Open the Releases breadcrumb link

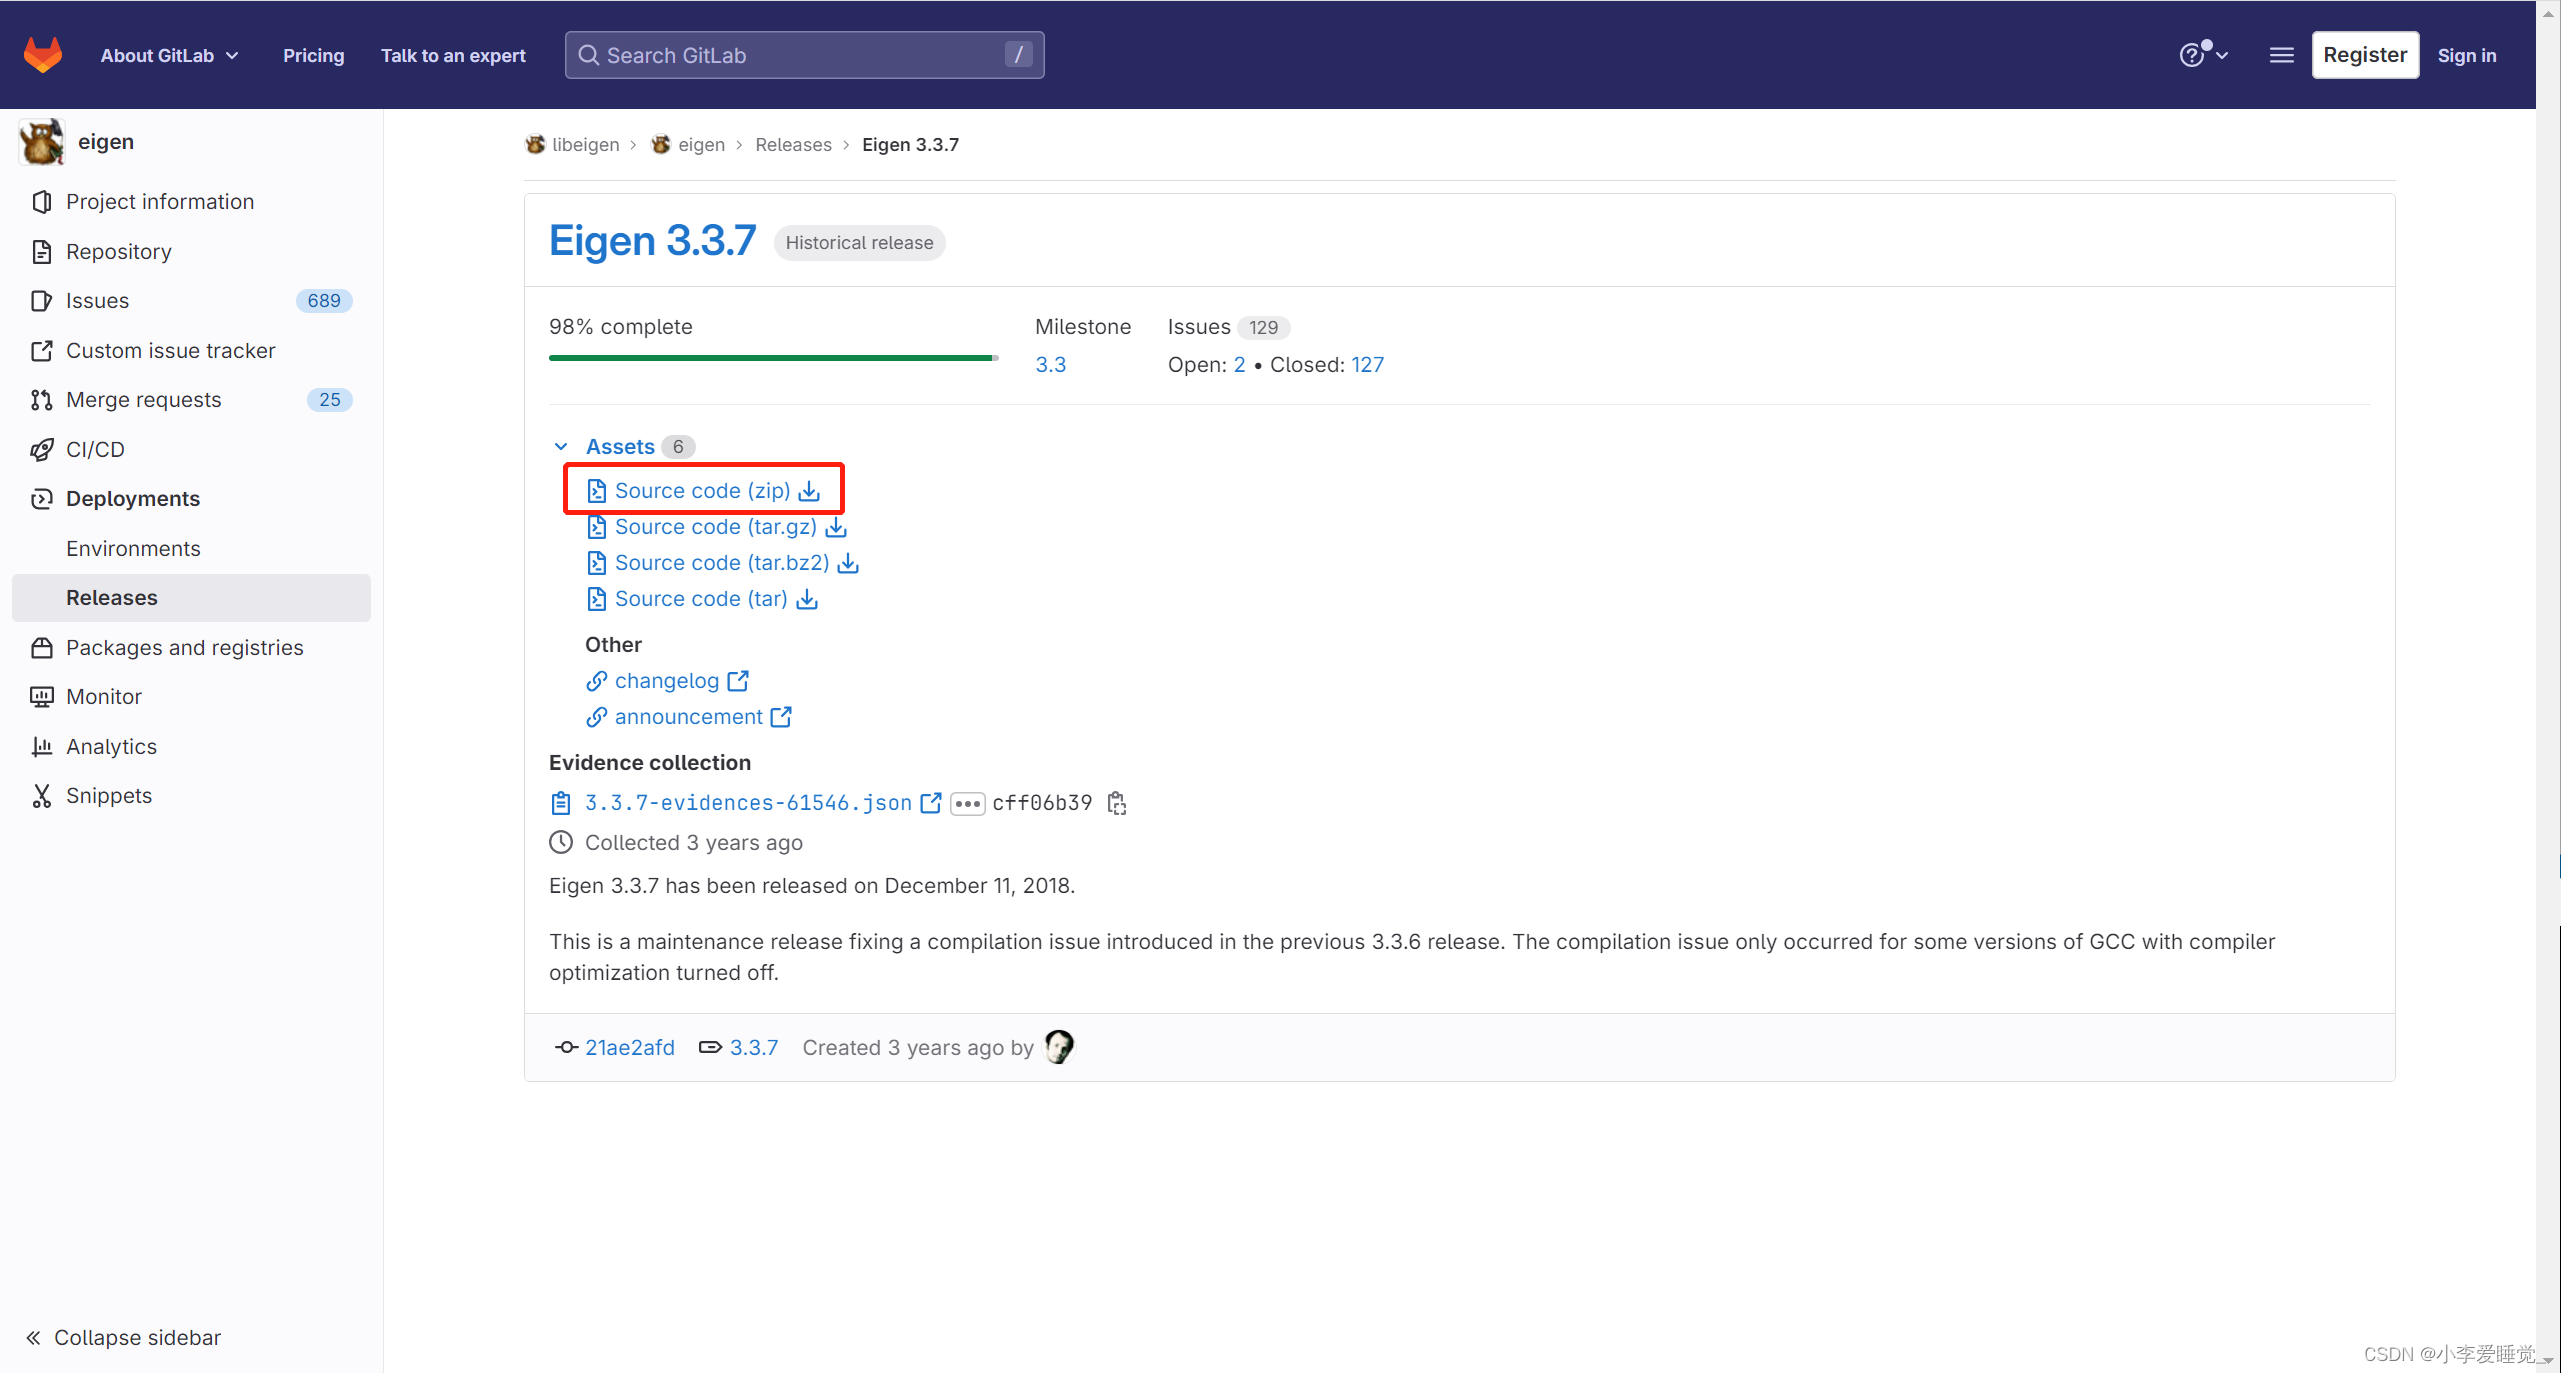click(x=793, y=144)
